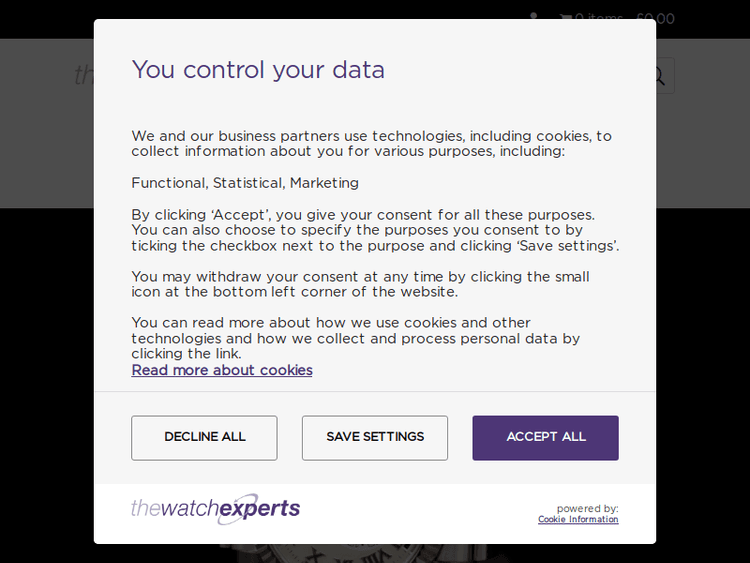
Task: Click the paragraph about withdrawing your consent
Action: tap(360, 284)
